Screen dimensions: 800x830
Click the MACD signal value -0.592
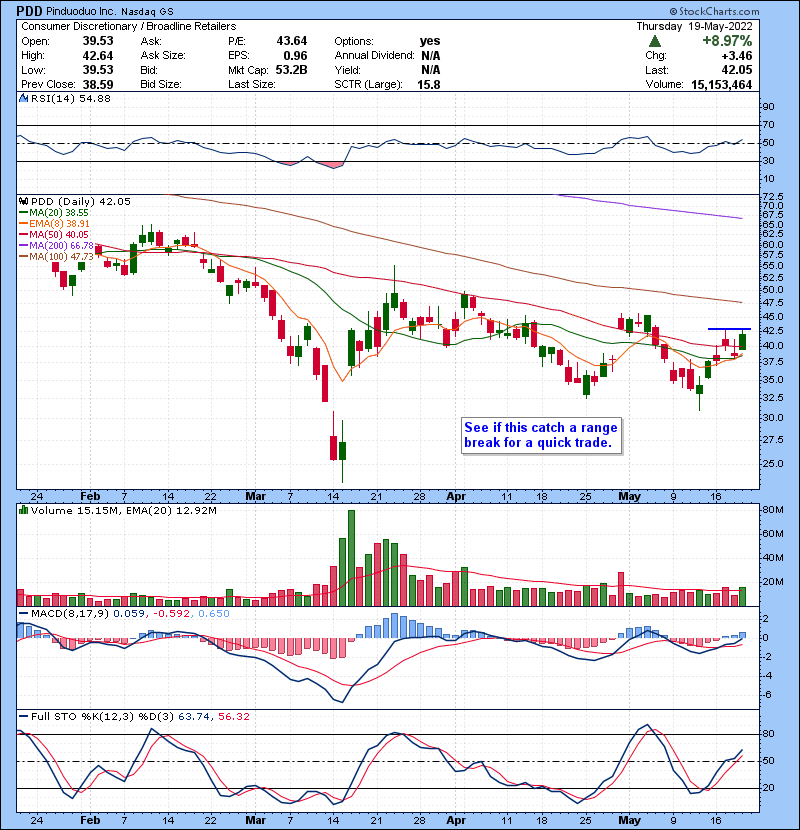pos(172,613)
